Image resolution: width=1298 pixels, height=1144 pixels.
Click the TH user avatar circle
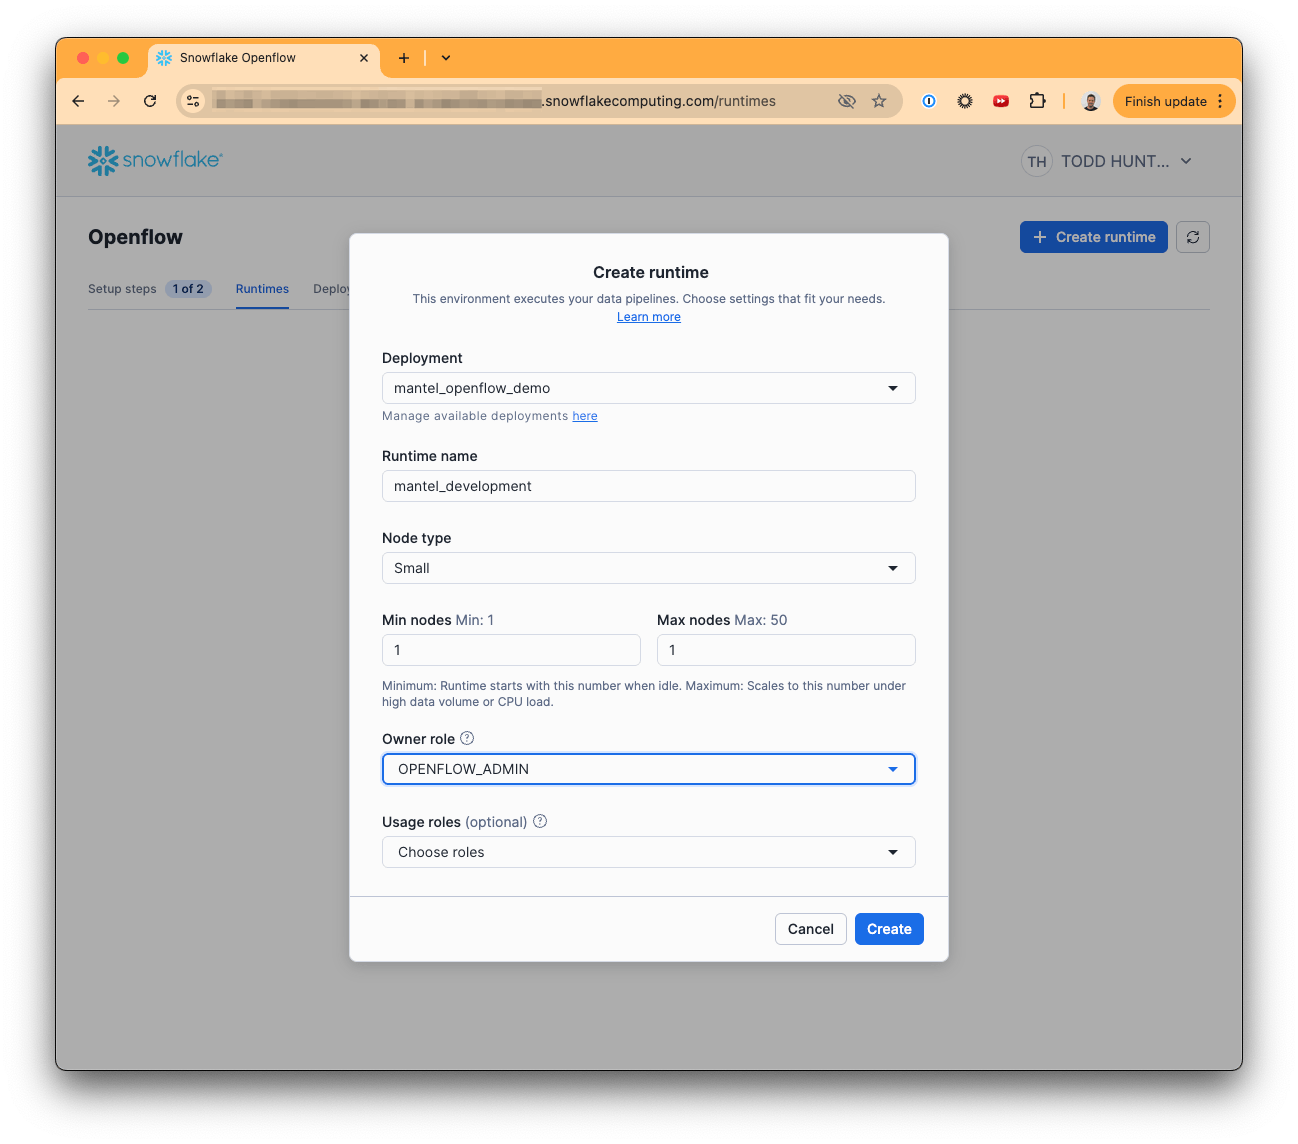point(1037,161)
